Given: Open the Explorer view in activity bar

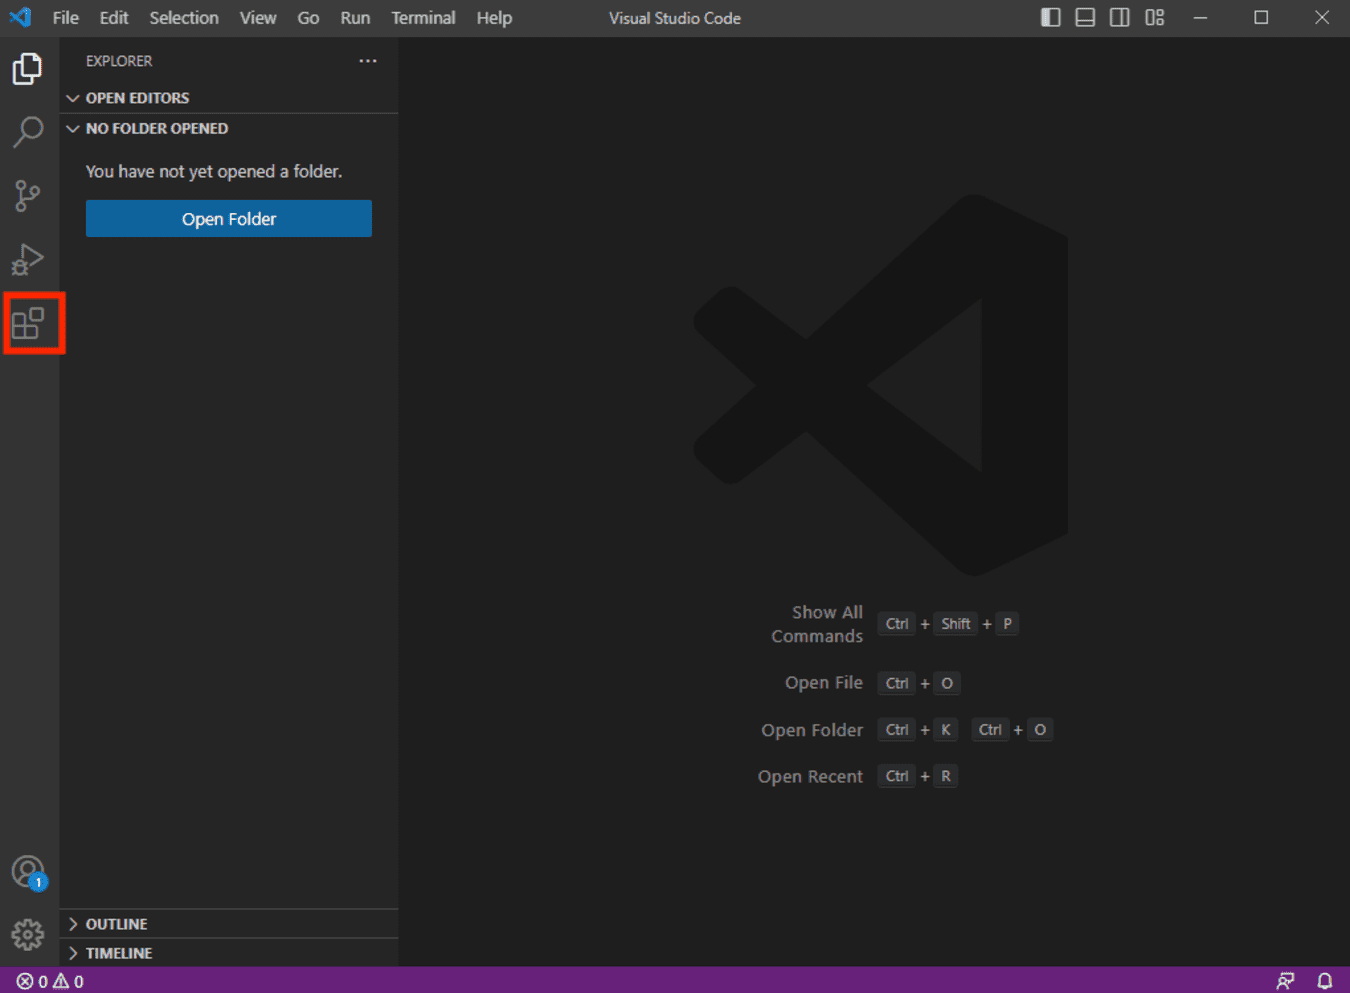Looking at the screenshot, I should (28, 69).
